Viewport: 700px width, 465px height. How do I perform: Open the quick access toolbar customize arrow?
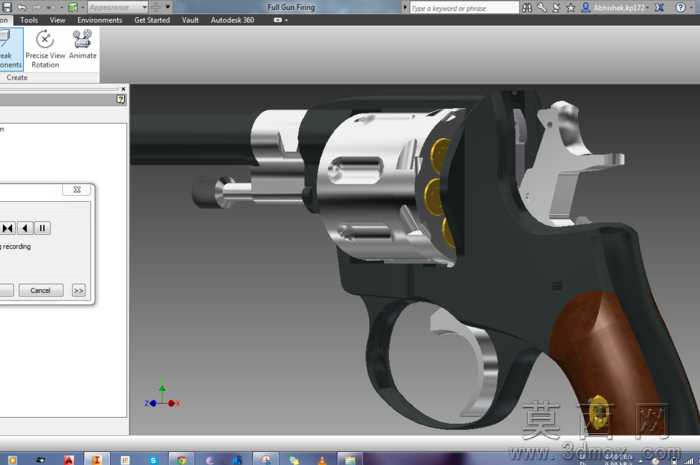pyautogui.click(x=168, y=7)
